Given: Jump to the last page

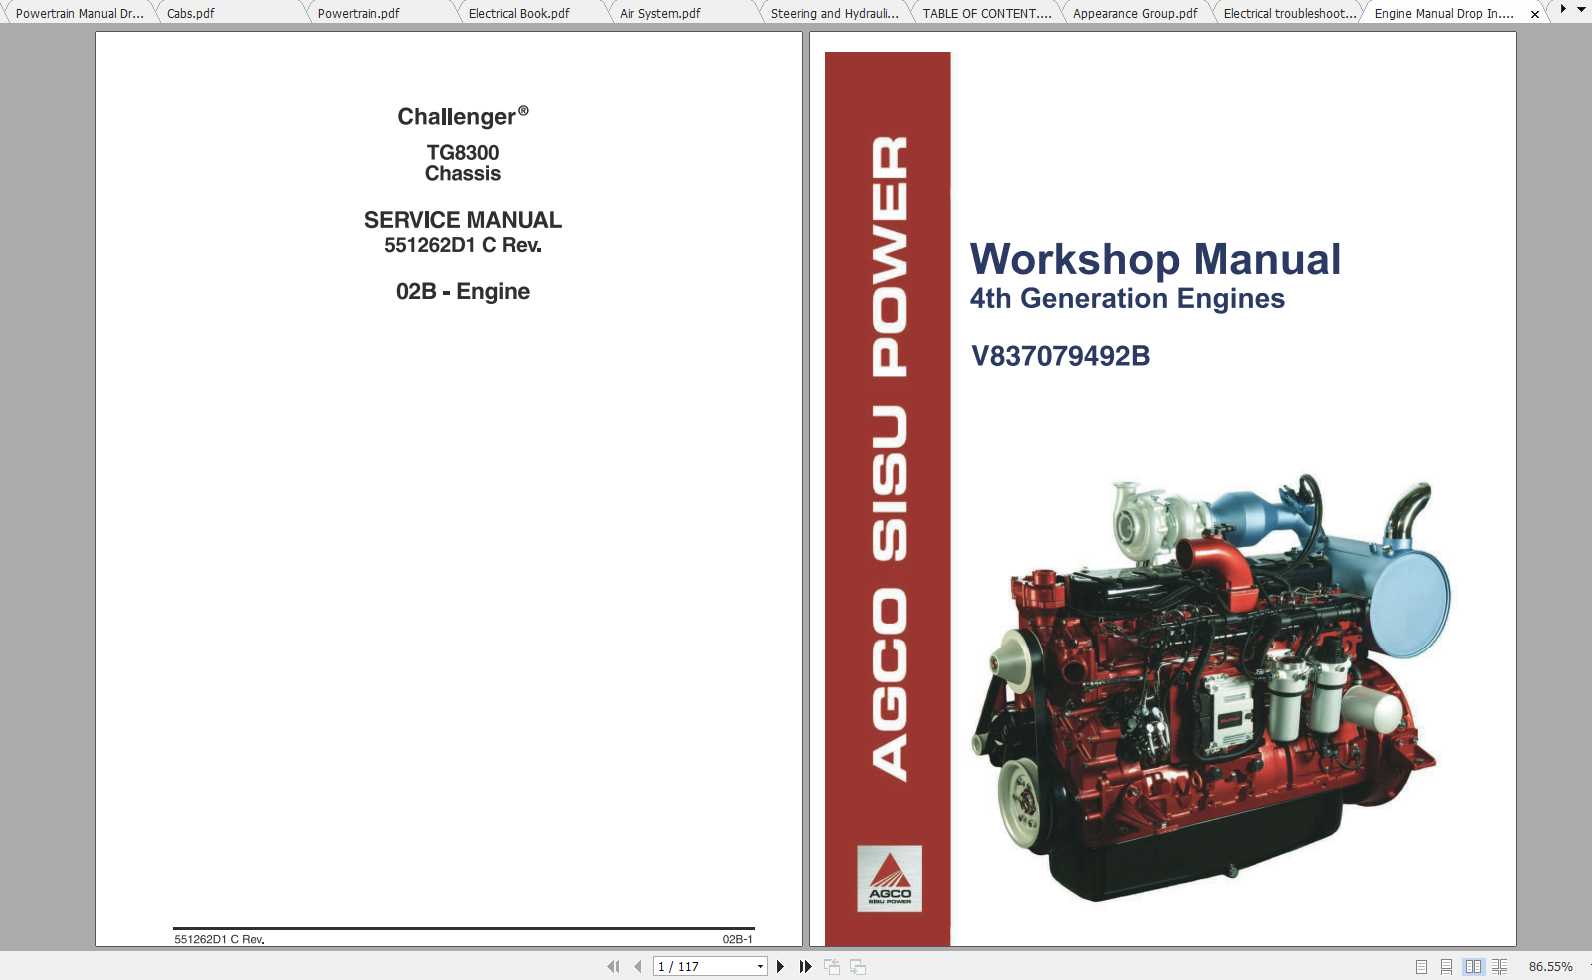Looking at the screenshot, I should tap(805, 966).
